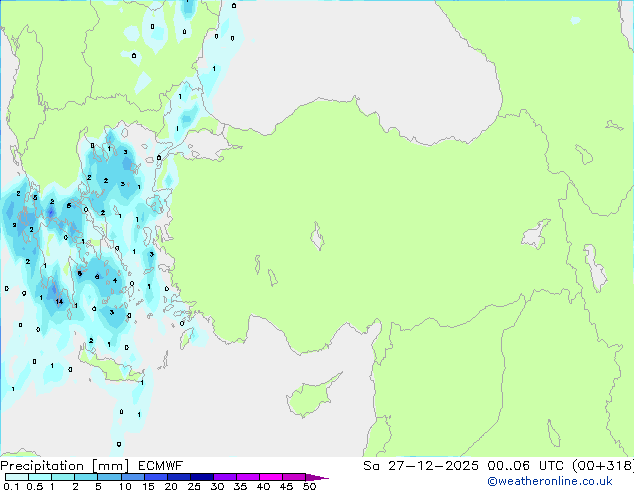Click the 'ECMWF' model label

pos(161,466)
